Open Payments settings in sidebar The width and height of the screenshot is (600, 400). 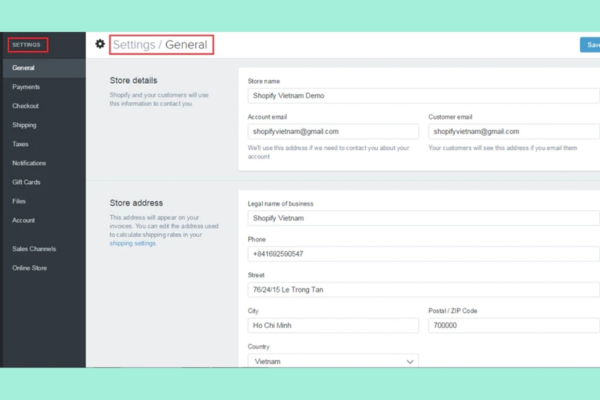click(x=26, y=87)
